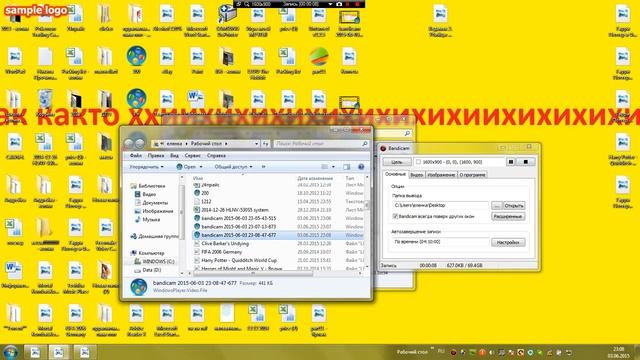The width and height of the screenshot is (640, 360).
Task: Go back with Explorer's Back arrow
Action: [129, 143]
